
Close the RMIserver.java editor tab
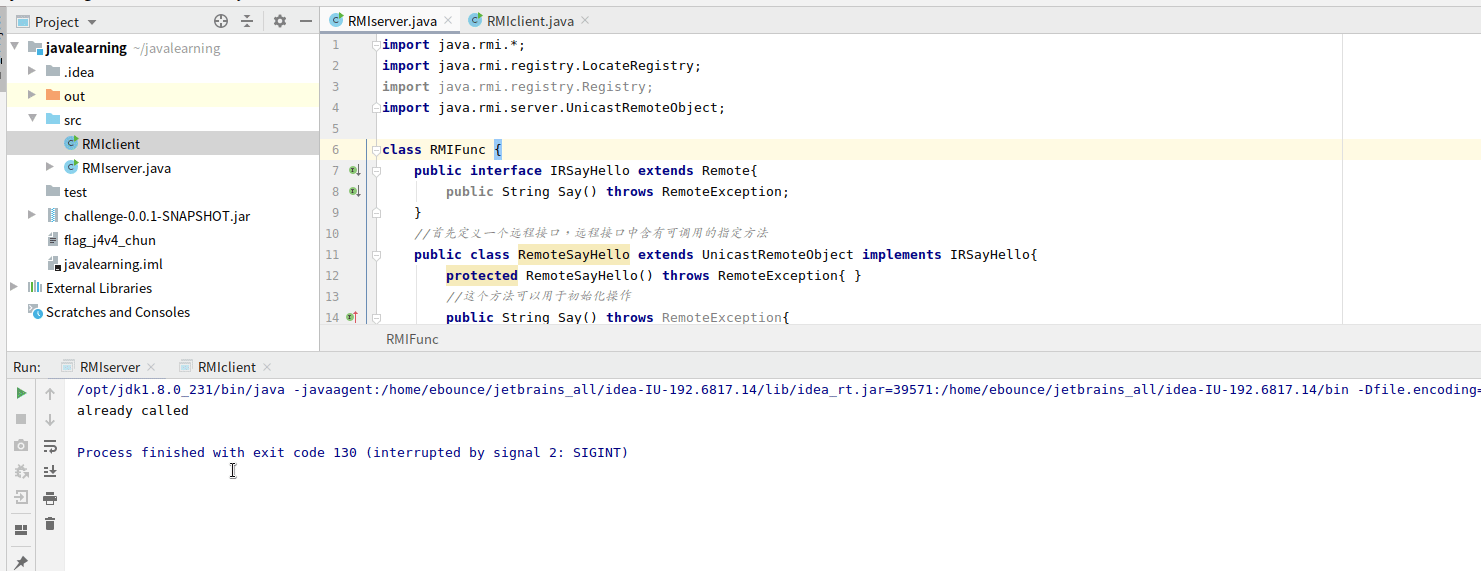coord(447,21)
